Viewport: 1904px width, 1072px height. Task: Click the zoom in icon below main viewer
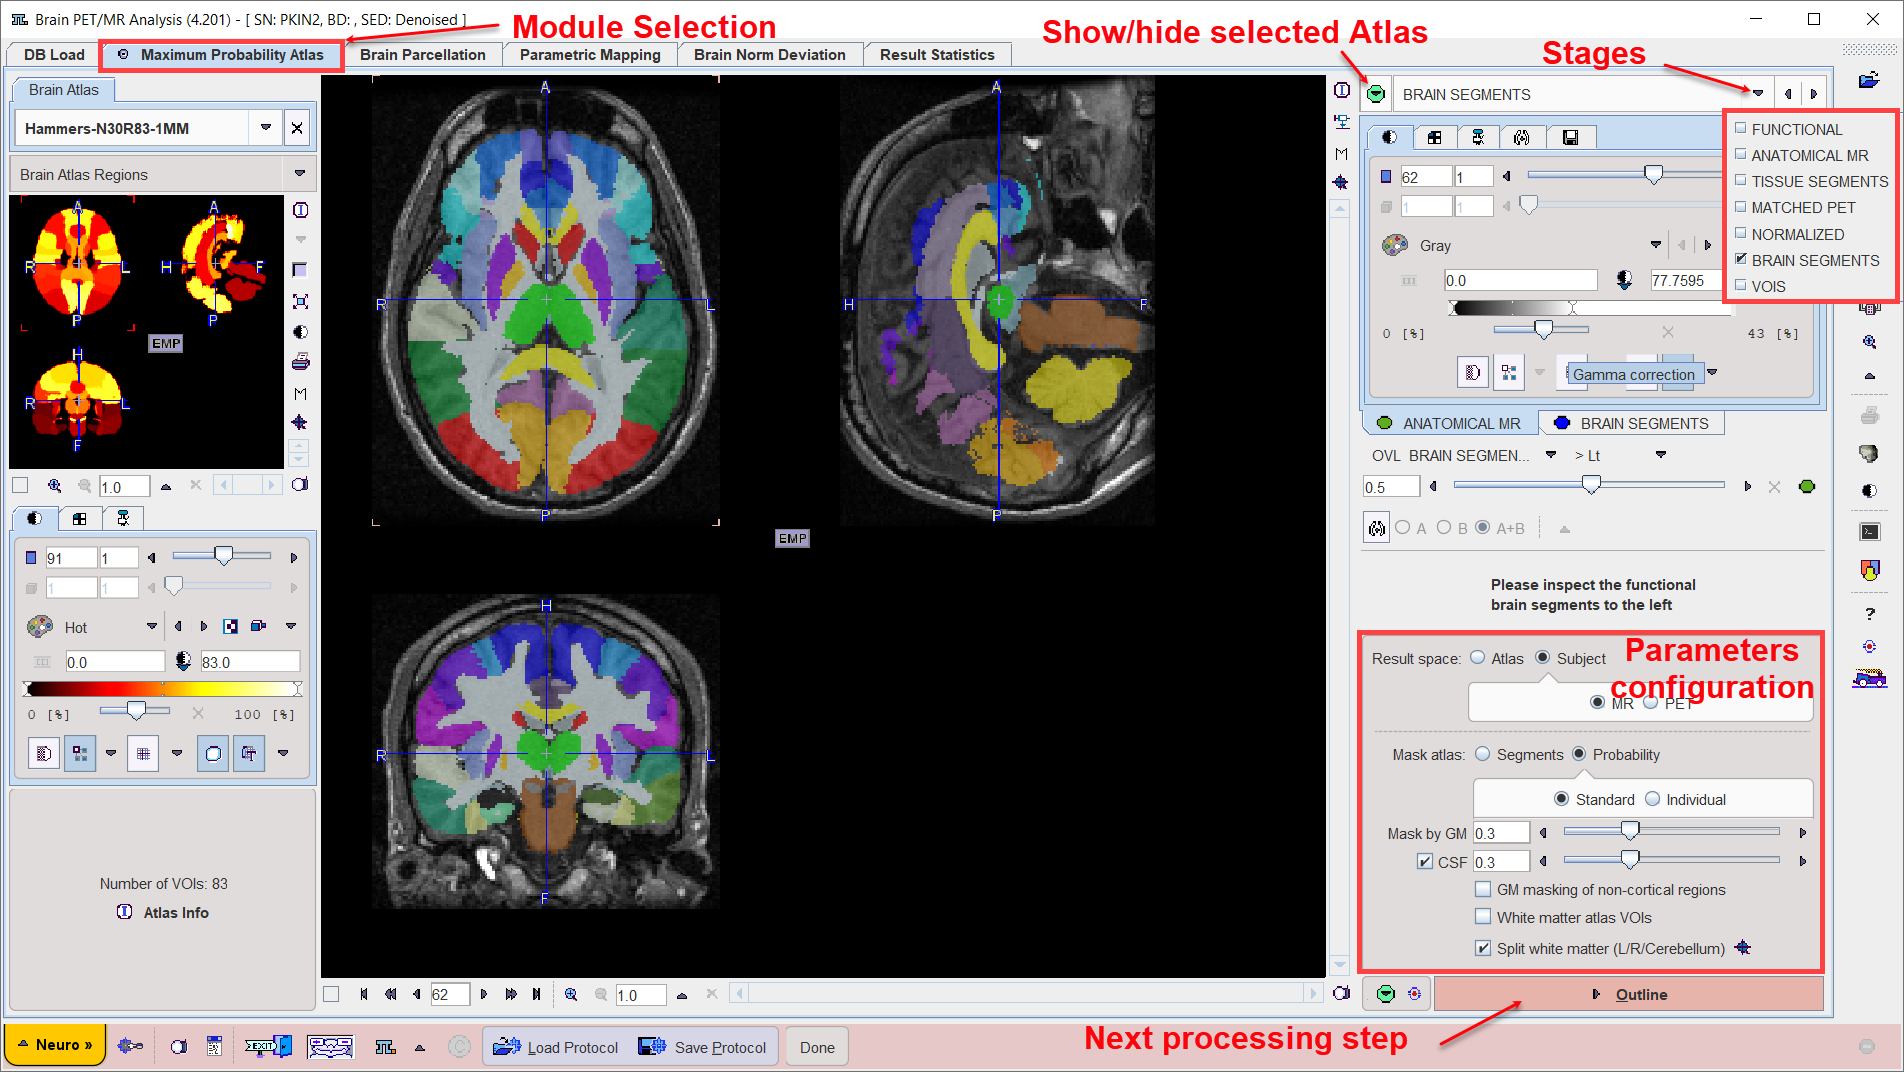click(571, 994)
